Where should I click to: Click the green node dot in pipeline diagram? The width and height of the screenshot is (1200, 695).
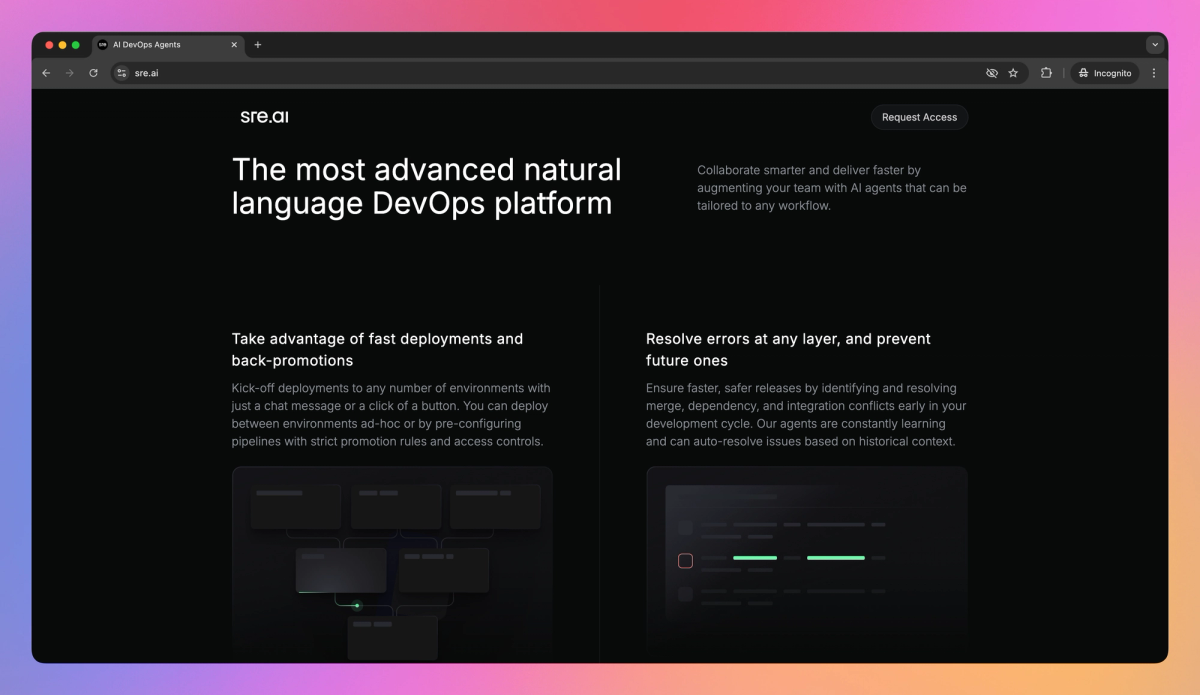(357, 605)
